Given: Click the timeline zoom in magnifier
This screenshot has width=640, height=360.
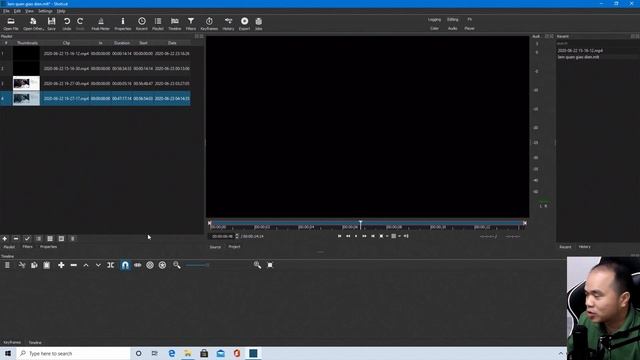Looking at the screenshot, I should pos(257,265).
